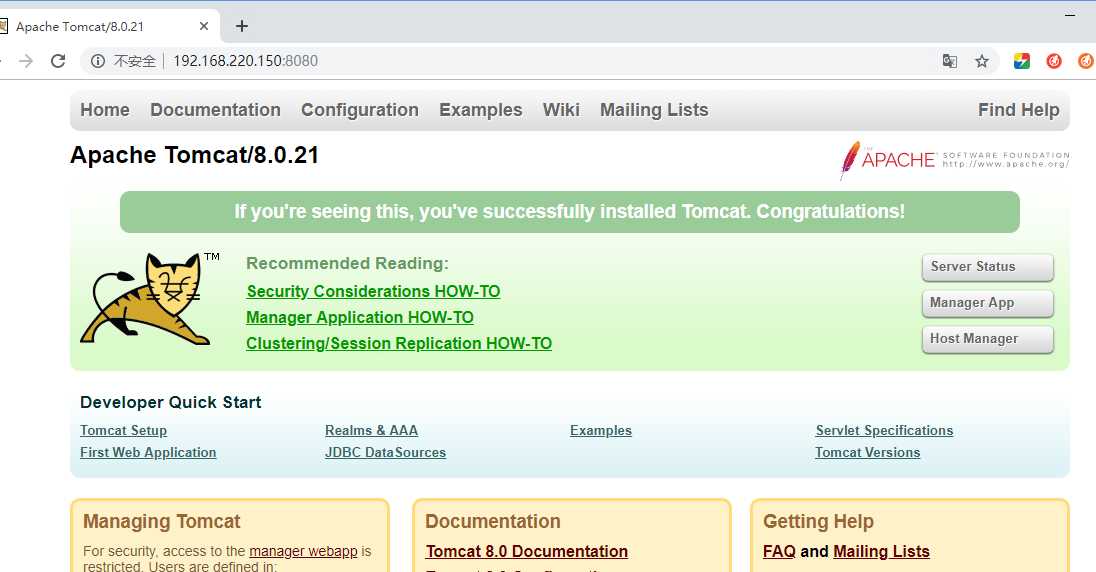Open Clustering/Session Replication HOW-TO link
The height and width of the screenshot is (572, 1096).
pos(399,343)
